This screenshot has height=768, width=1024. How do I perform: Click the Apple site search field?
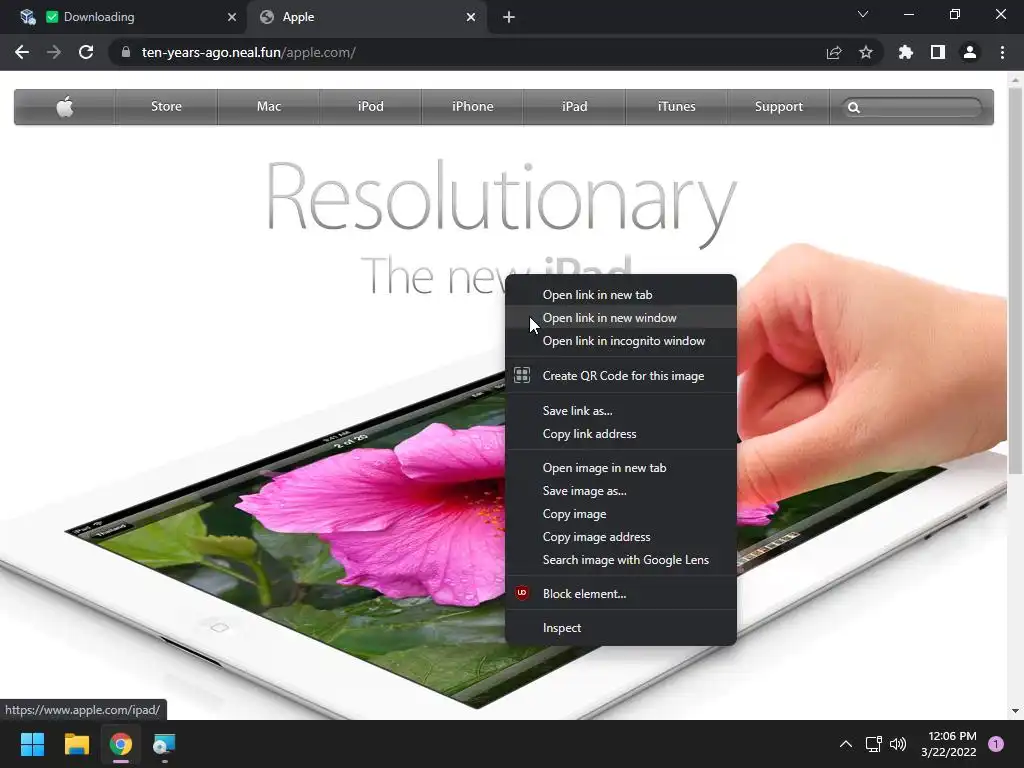912,107
